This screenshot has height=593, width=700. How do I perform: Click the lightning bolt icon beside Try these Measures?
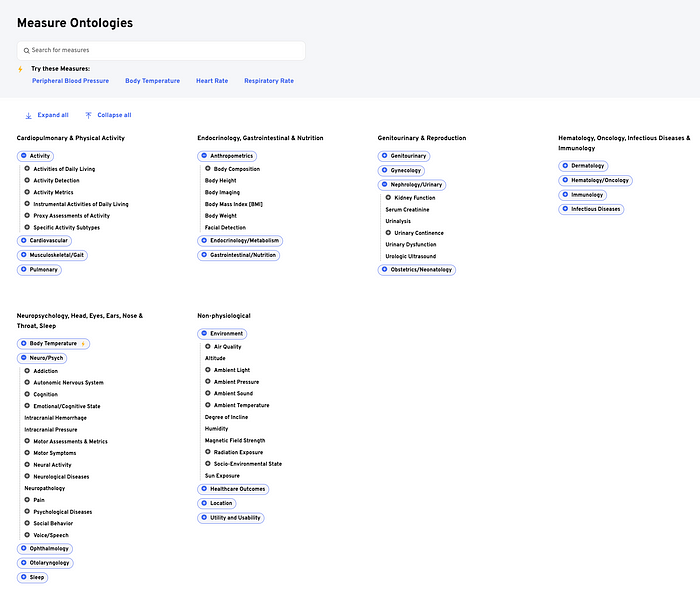click(20, 69)
